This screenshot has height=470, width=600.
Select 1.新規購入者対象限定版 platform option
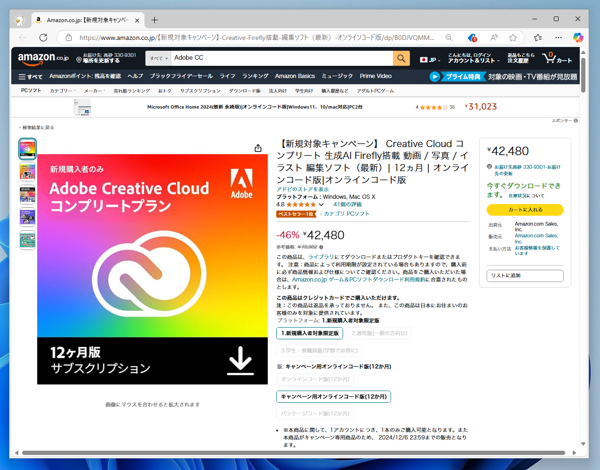tap(310, 333)
